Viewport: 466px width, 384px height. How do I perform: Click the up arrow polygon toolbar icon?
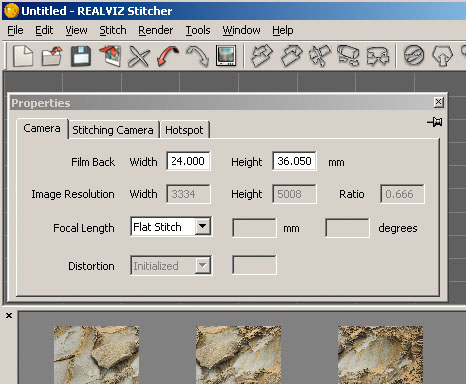tap(443, 55)
